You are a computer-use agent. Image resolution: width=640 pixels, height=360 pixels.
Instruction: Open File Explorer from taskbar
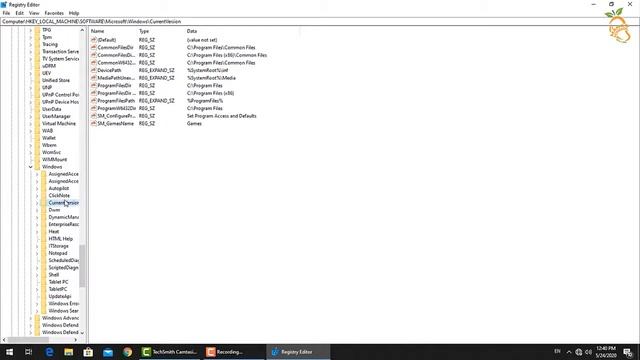coord(69,352)
